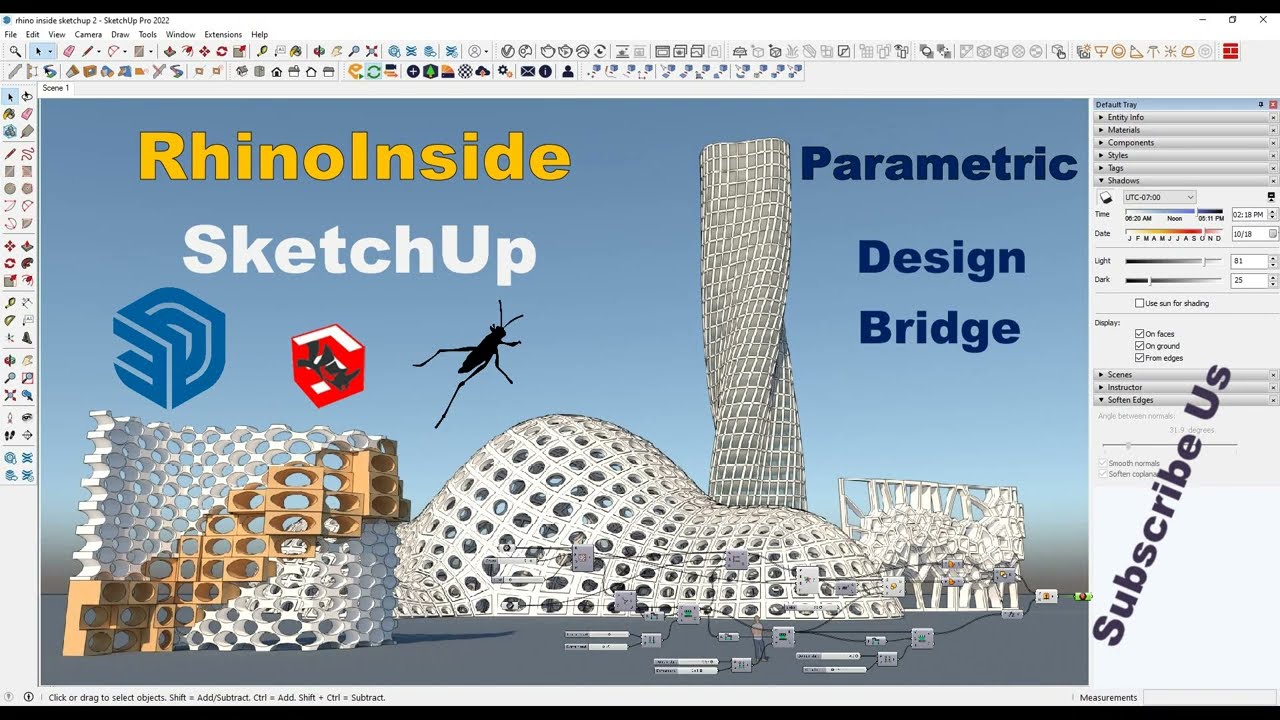Click the time field showing 02:18 PM
Image resolution: width=1280 pixels, height=720 pixels.
(x=1249, y=214)
